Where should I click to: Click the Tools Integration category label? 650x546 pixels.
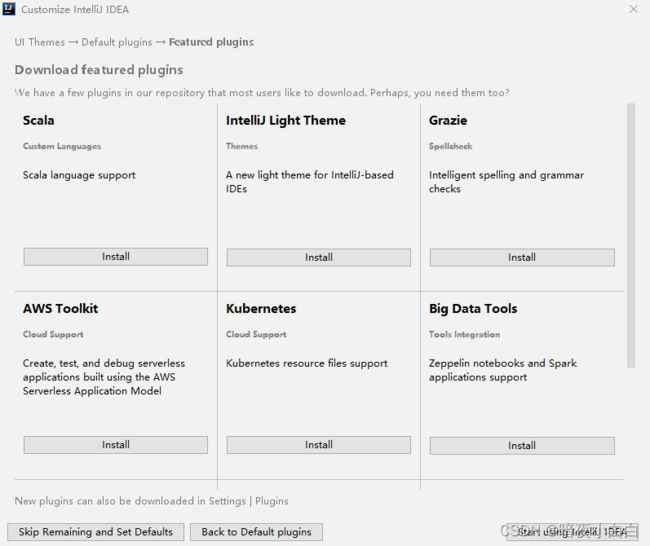464,335
